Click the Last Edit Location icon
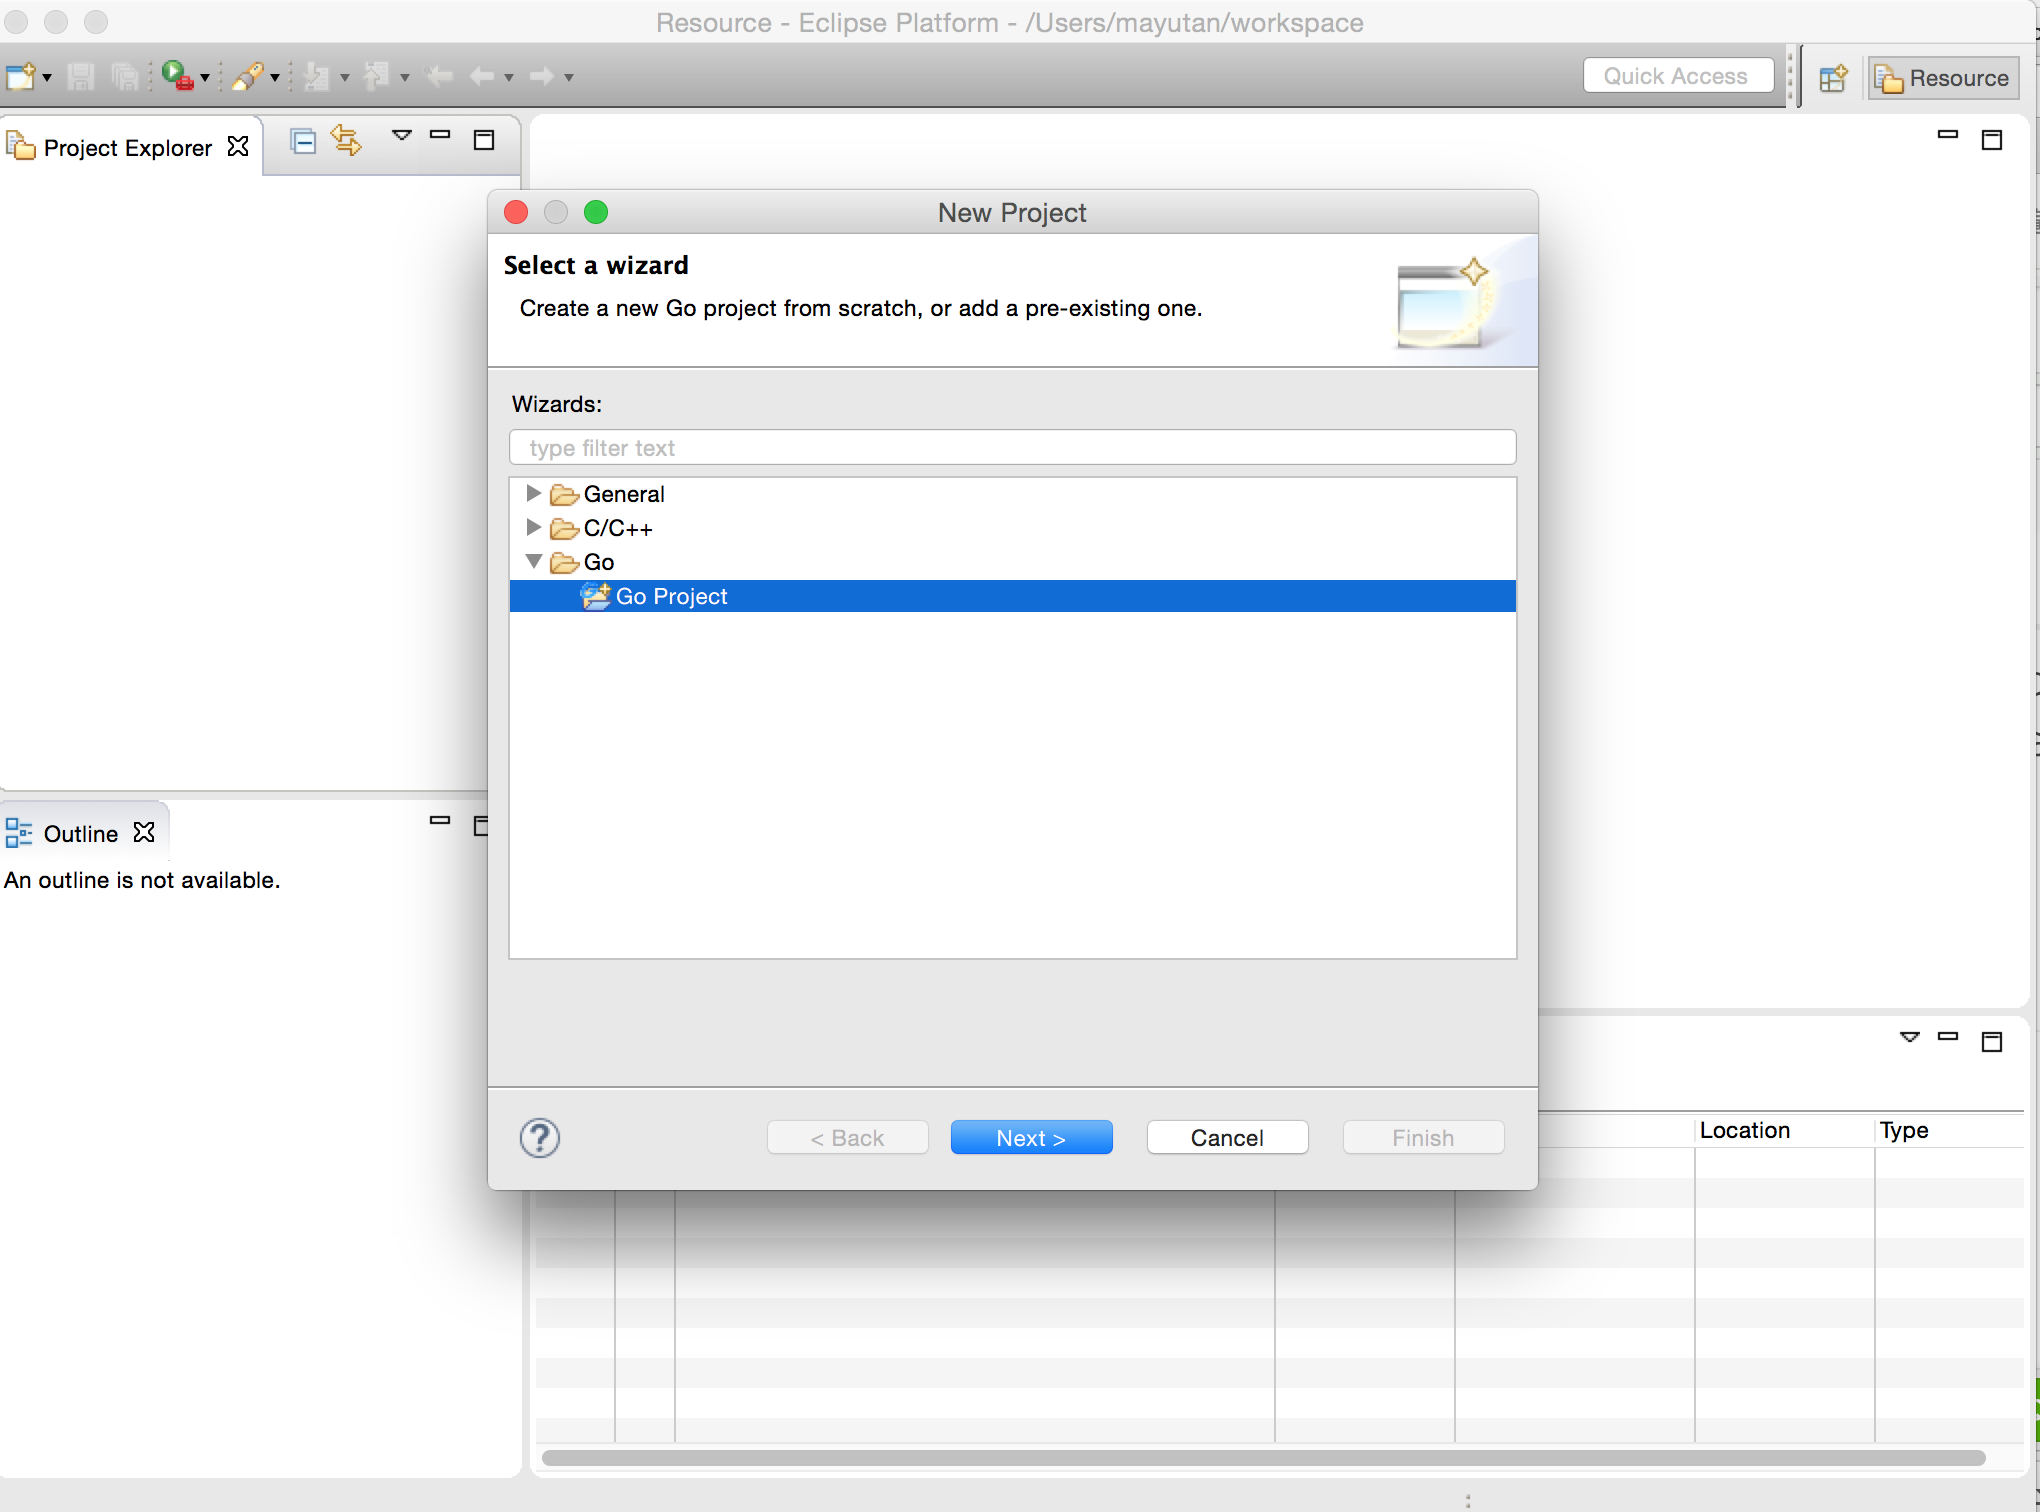 tap(439, 76)
